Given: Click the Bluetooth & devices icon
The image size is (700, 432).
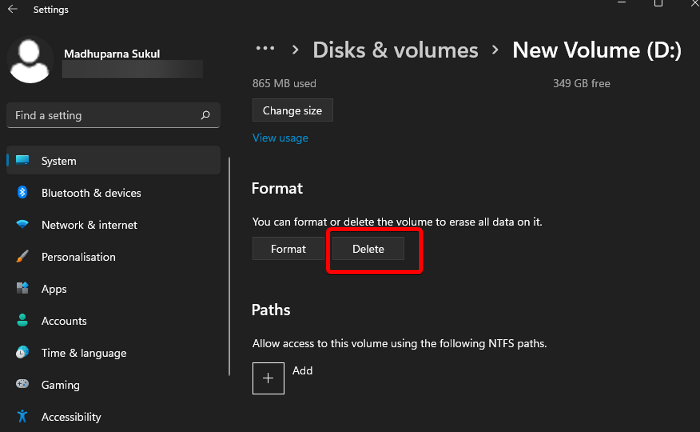Looking at the screenshot, I should [x=21, y=193].
